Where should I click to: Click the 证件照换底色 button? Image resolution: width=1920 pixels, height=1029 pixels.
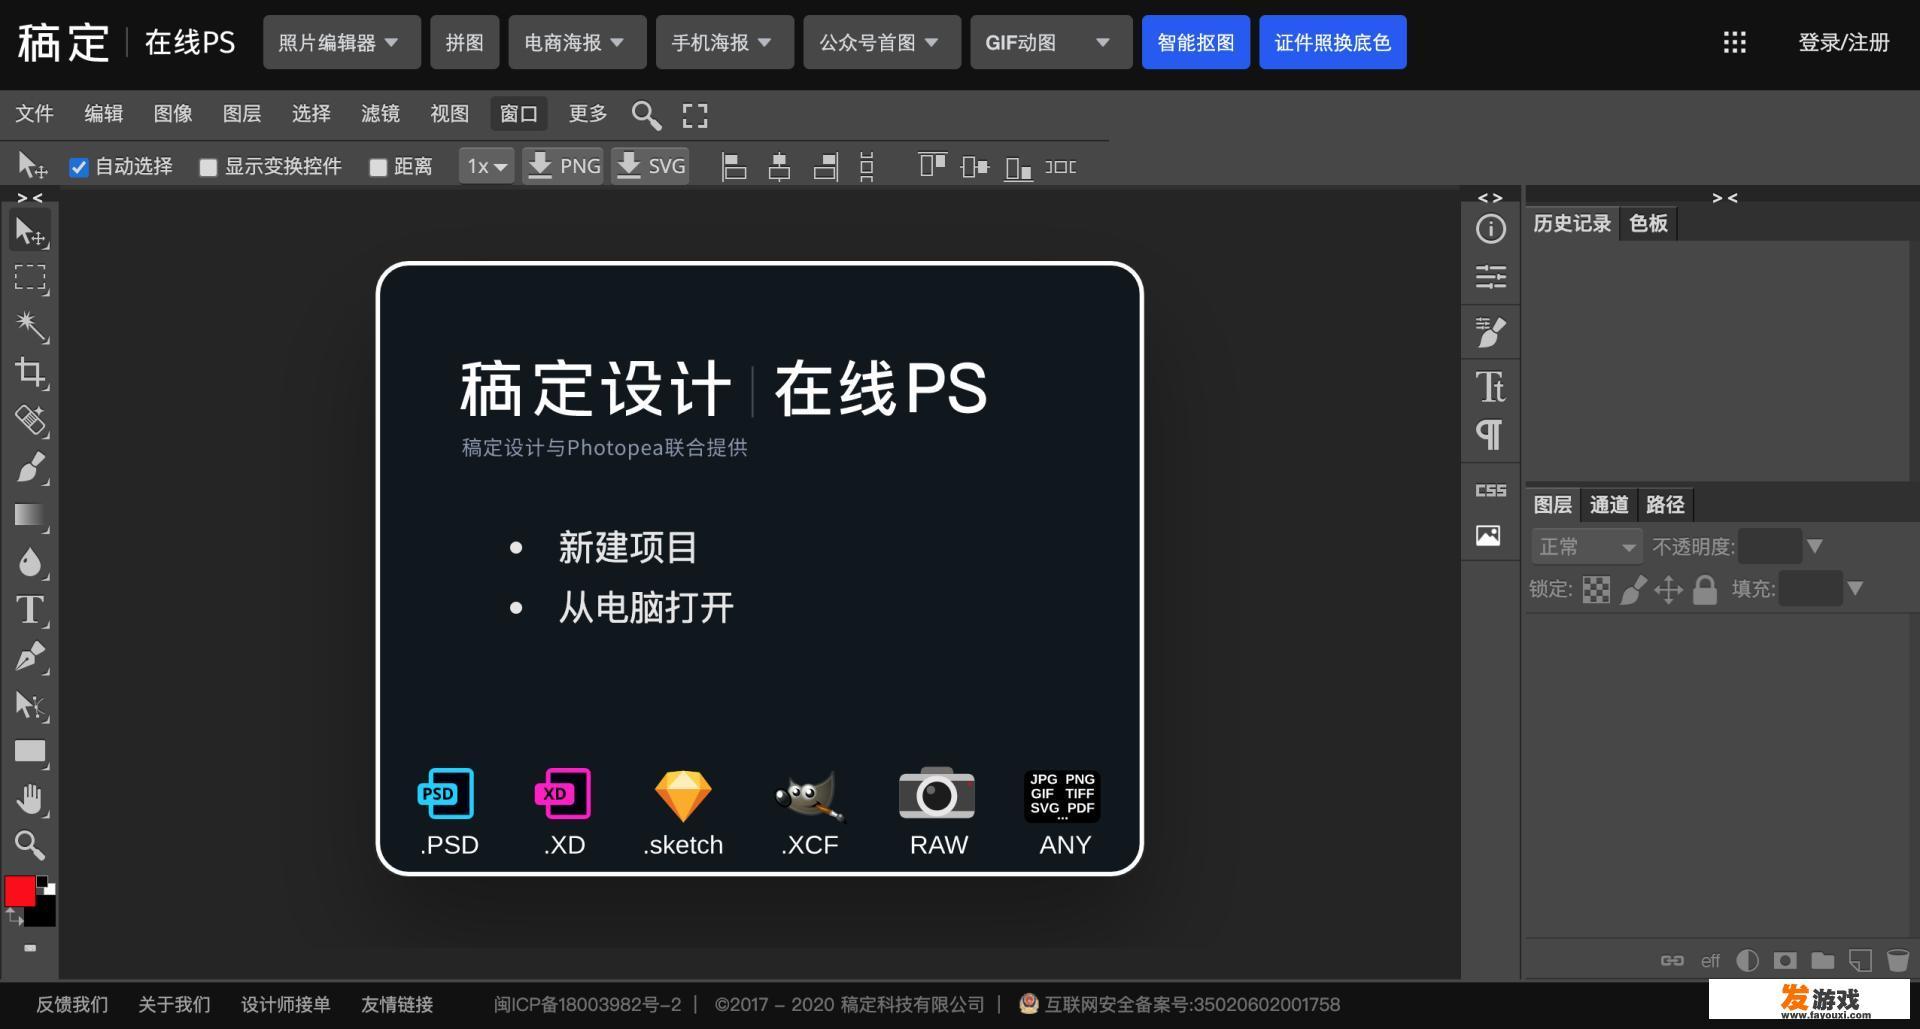pyautogui.click(x=1332, y=42)
